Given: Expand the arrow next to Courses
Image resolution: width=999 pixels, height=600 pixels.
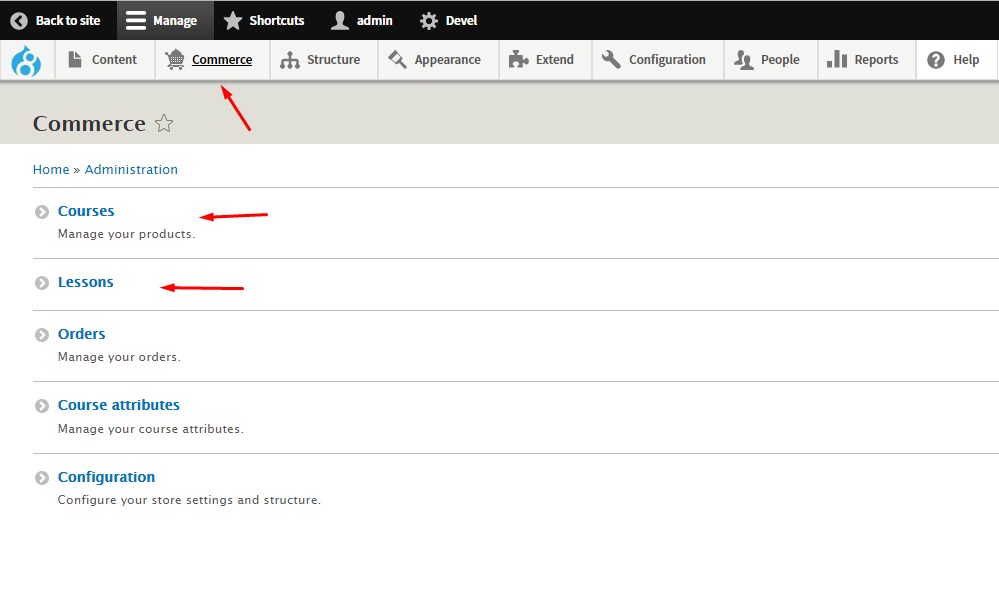Looking at the screenshot, I should (40, 211).
